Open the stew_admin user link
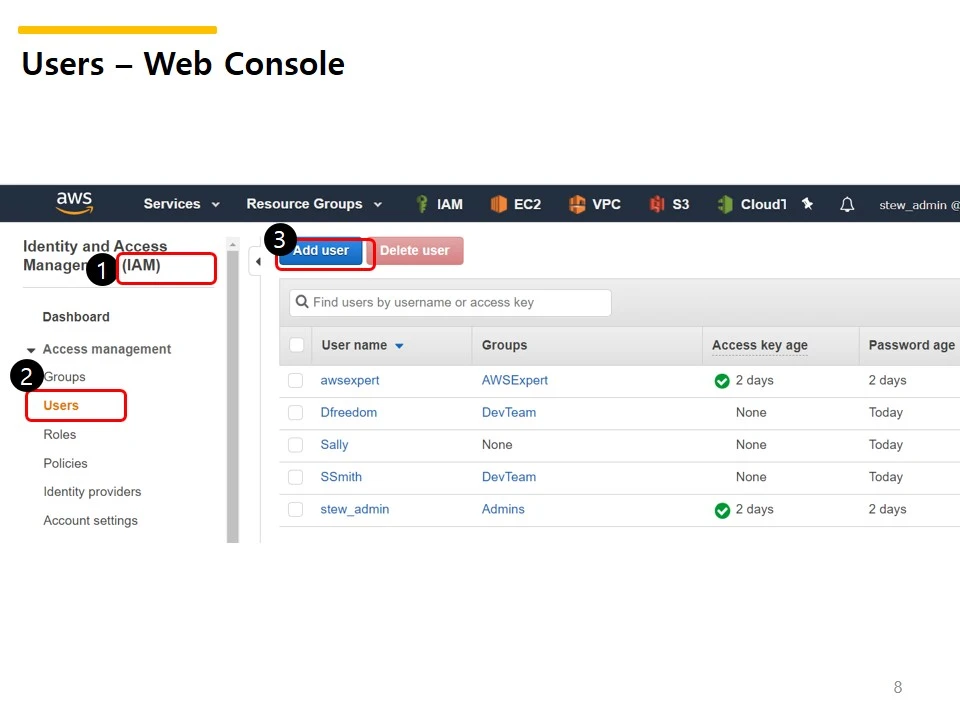 pyautogui.click(x=354, y=509)
